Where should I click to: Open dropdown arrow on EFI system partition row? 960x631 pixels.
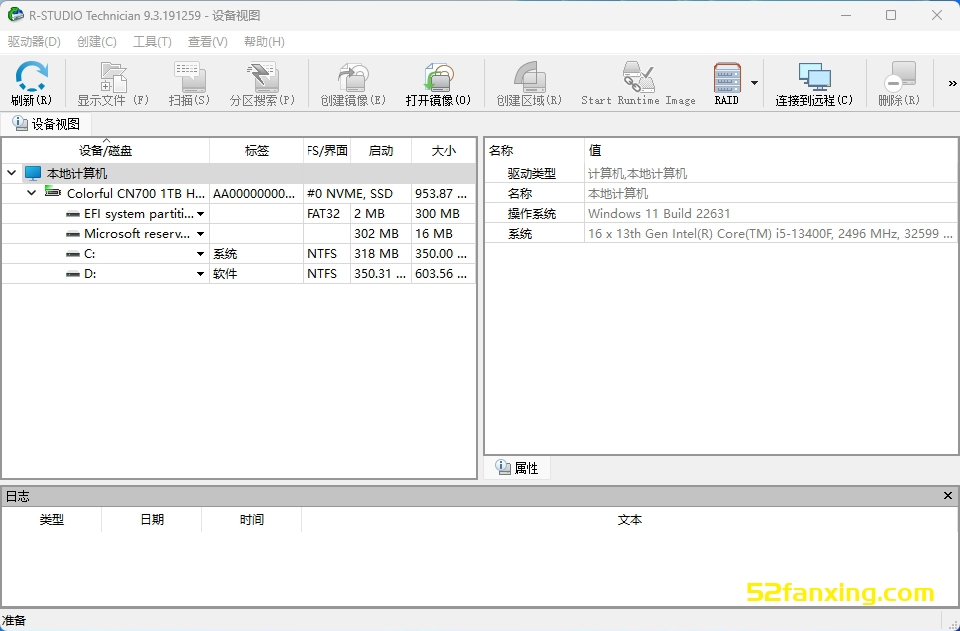point(200,214)
